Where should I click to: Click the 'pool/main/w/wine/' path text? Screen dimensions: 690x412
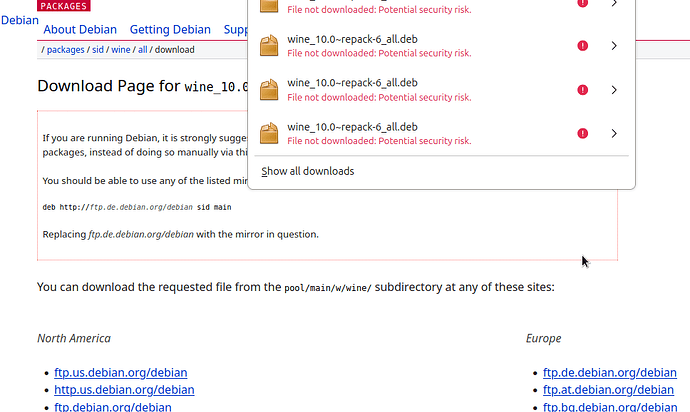328,288
